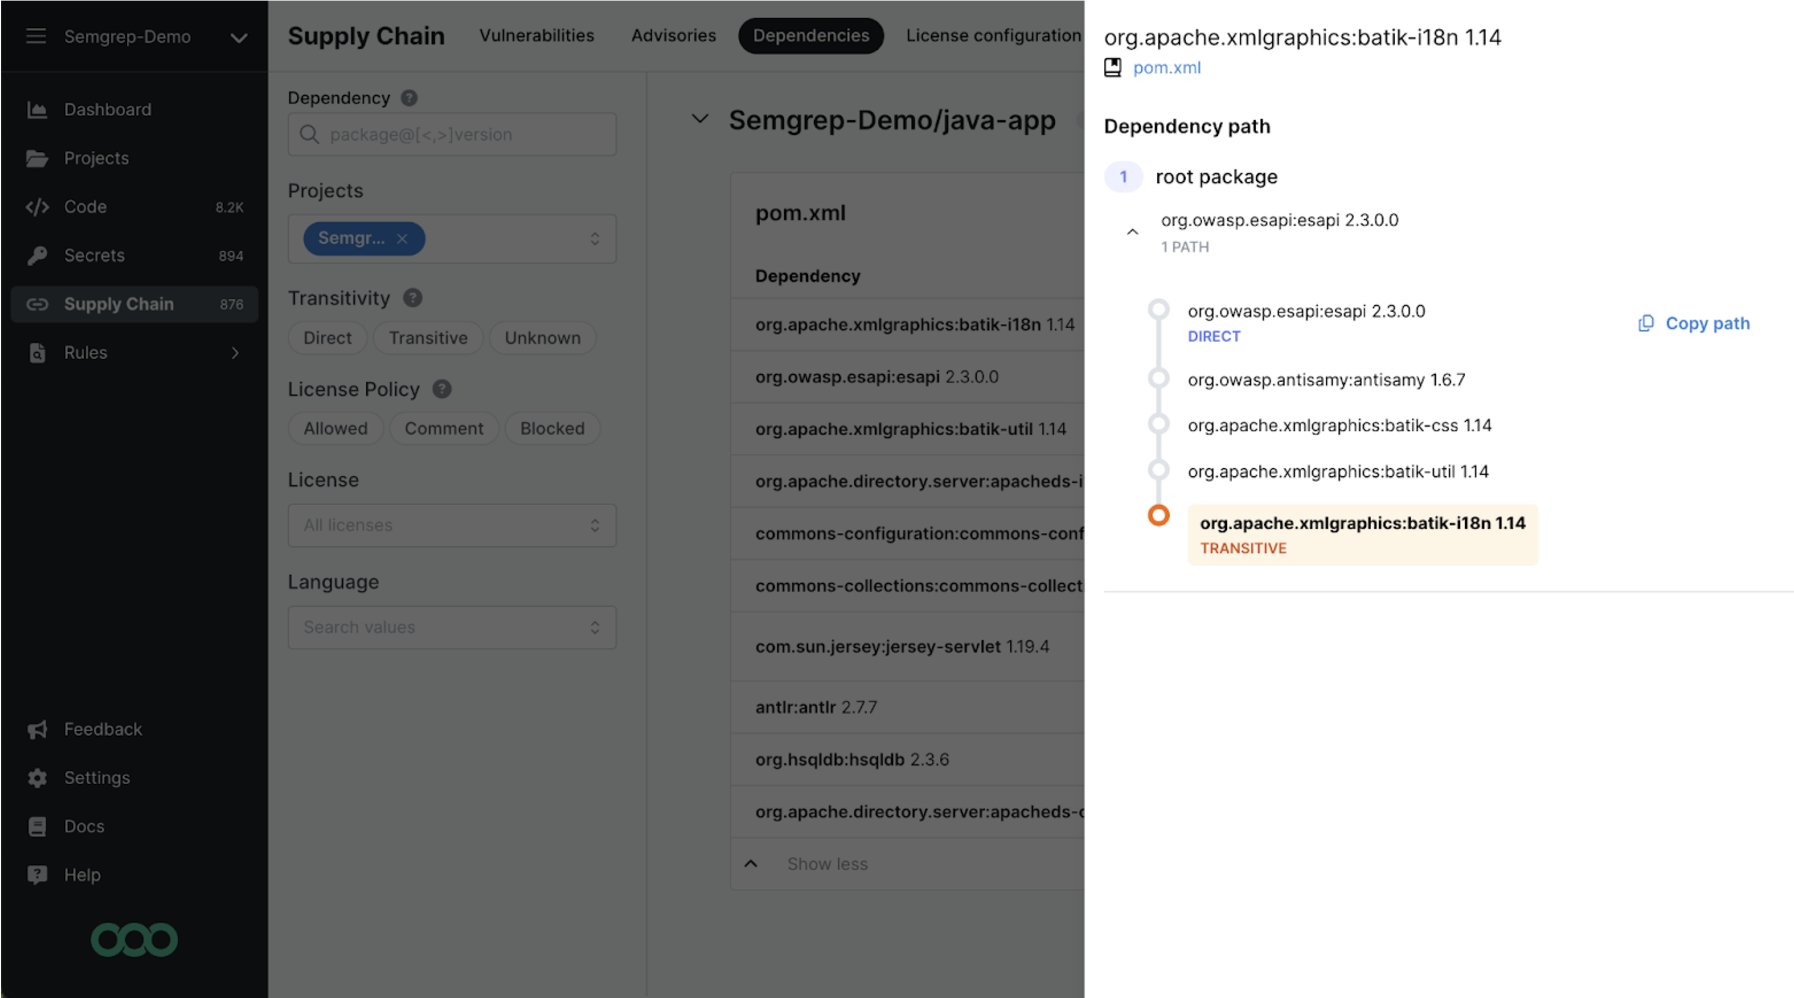Screen dimensions: 1794x998
Task: Toggle the Direct transitivity filter
Action: tap(327, 338)
